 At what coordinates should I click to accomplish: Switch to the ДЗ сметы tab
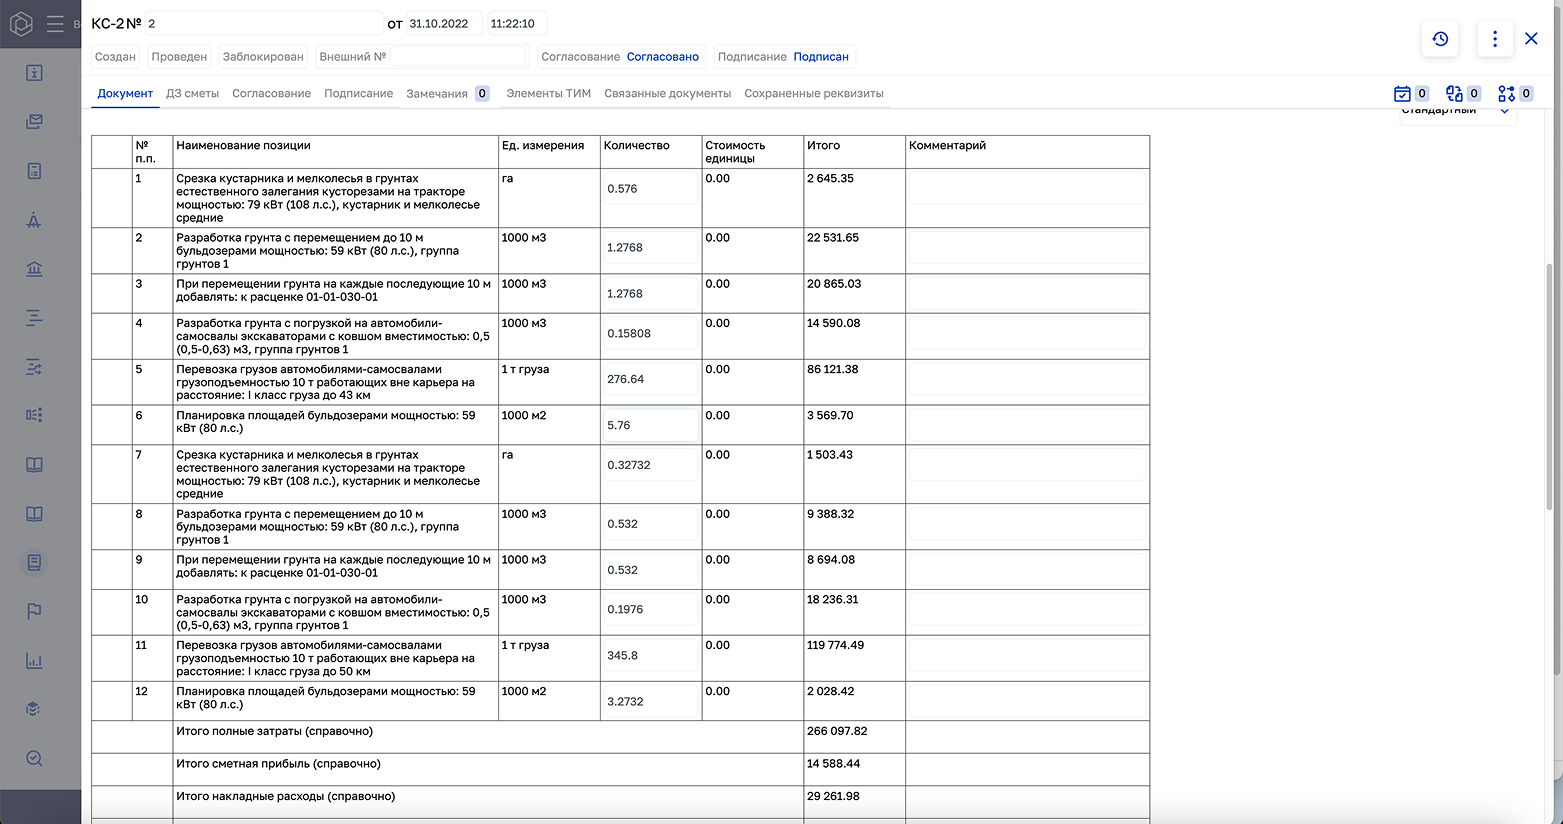pyautogui.click(x=192, y=94)
